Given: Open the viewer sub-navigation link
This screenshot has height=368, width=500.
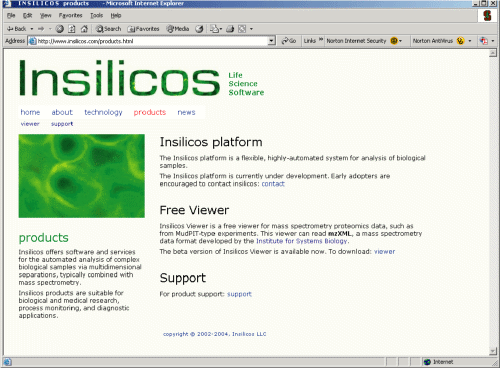Looking at the screenshot, I should coord(30,124).
